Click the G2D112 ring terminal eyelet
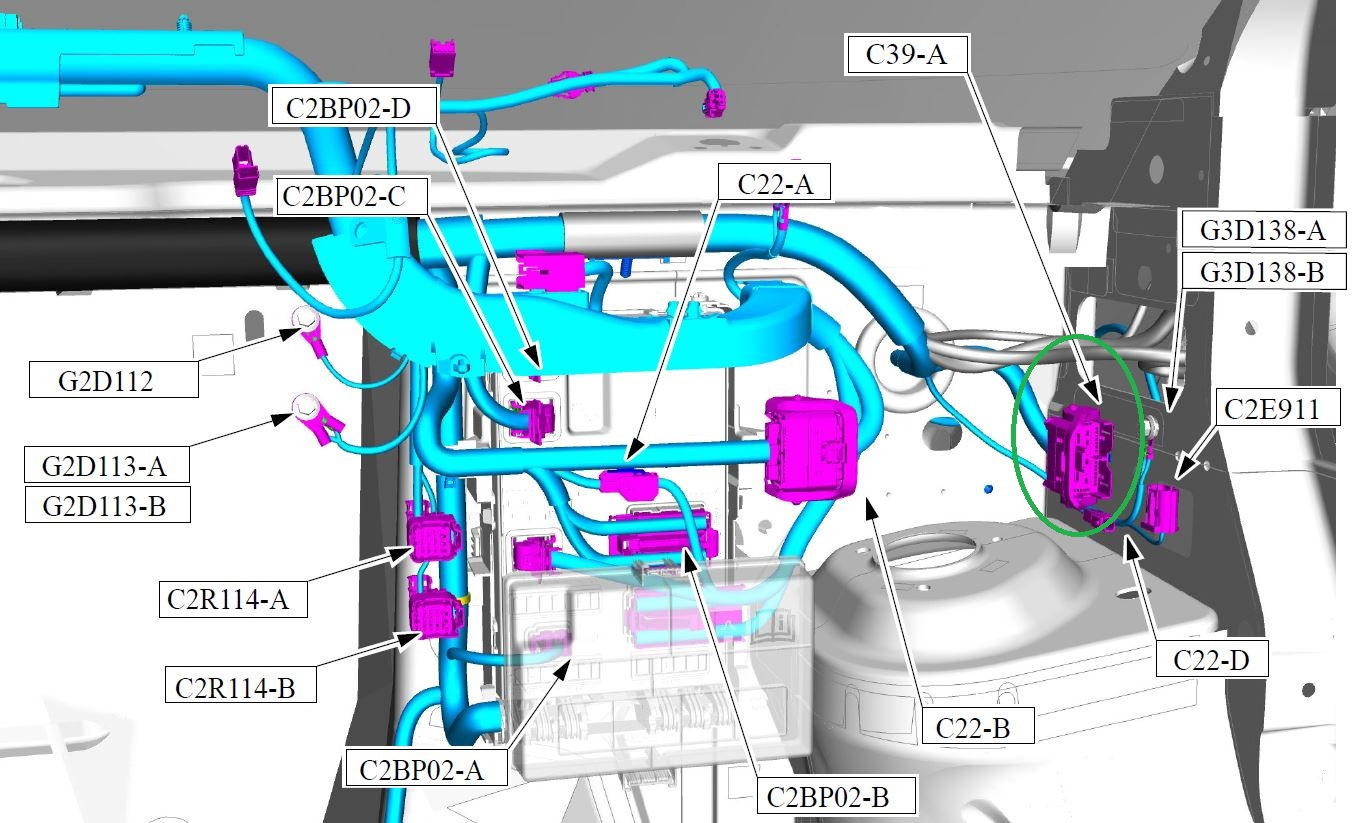Viewport: 1364px width, 823px height. coord(302,321)
